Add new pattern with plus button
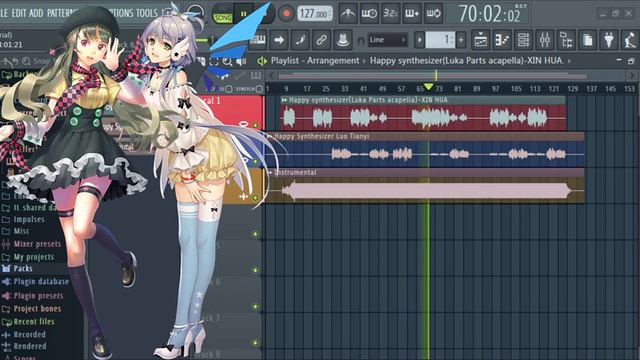The image size is (640, 360). [x=461, y=40]
